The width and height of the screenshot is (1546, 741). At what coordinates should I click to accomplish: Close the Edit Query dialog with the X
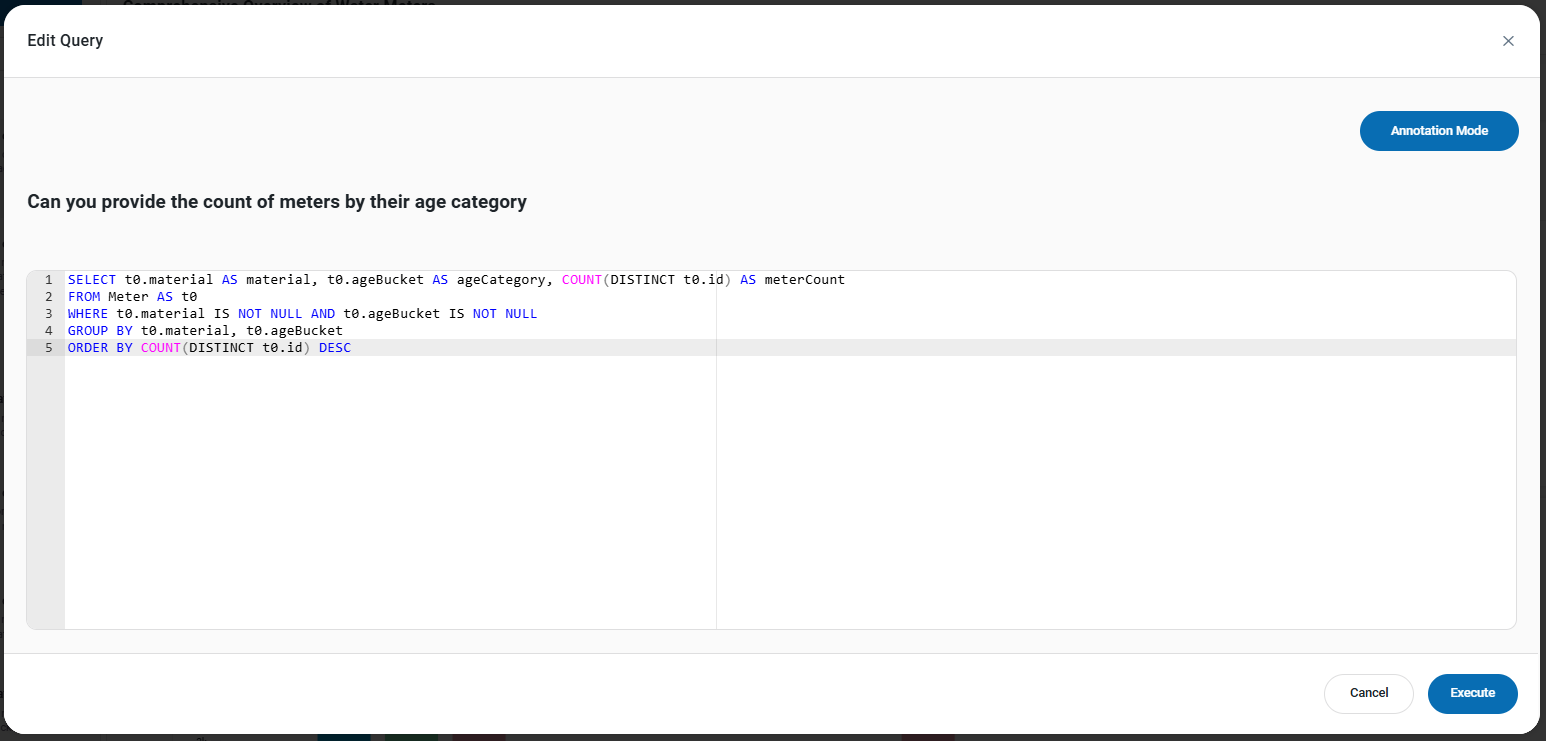pyautogui.click(x=1508, y=41)
